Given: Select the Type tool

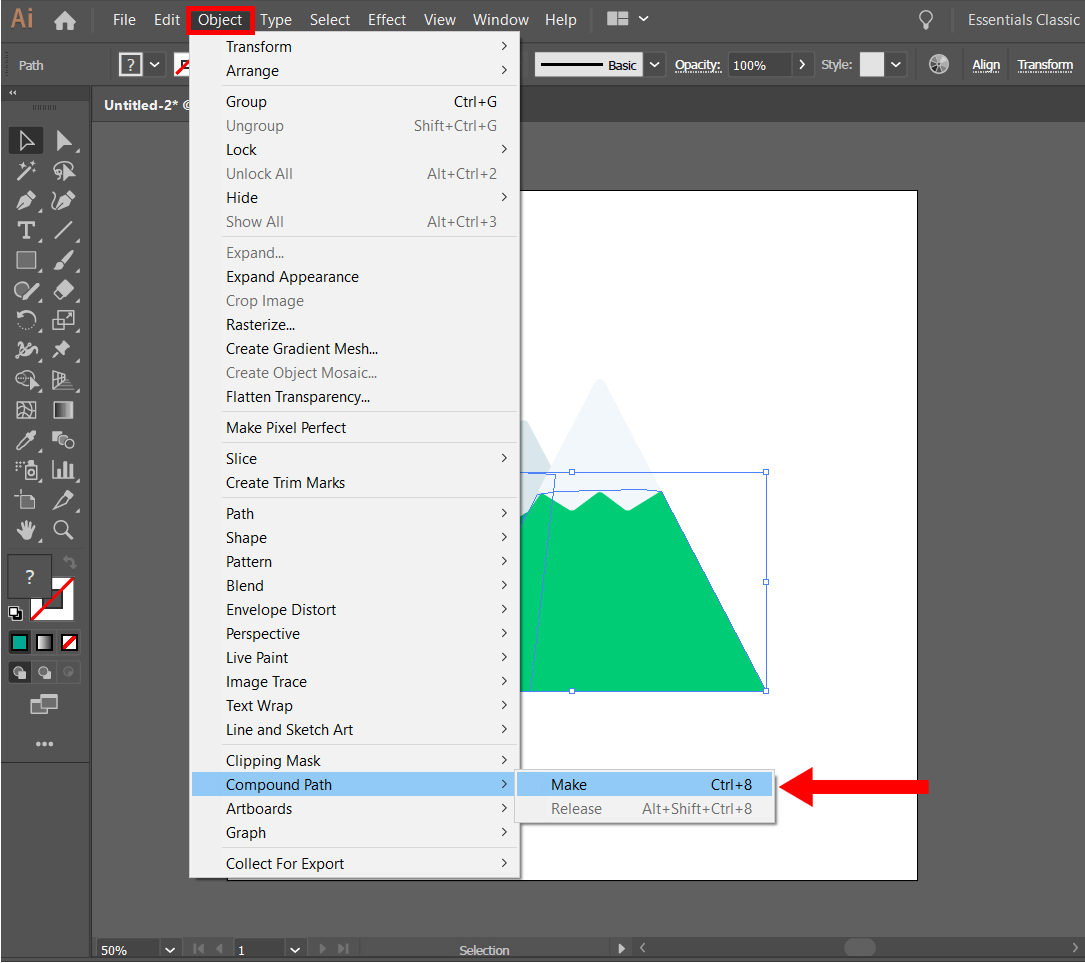Looking at the screenshot, I should pos(26,230).
